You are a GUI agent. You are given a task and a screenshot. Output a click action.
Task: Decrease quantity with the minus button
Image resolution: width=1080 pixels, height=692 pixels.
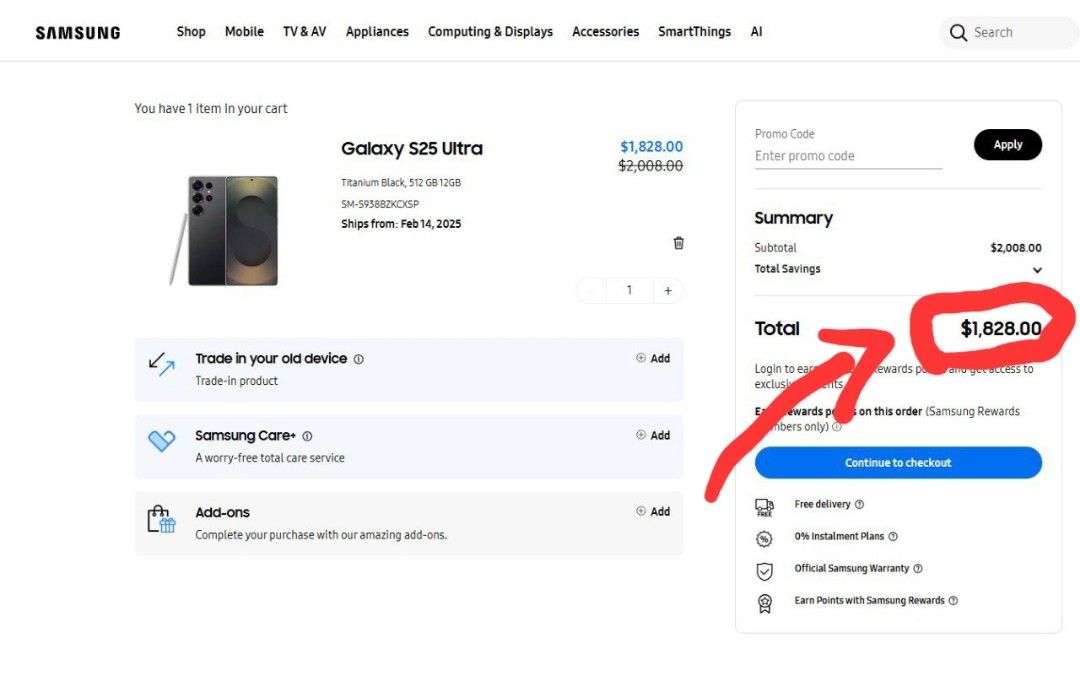592,291
